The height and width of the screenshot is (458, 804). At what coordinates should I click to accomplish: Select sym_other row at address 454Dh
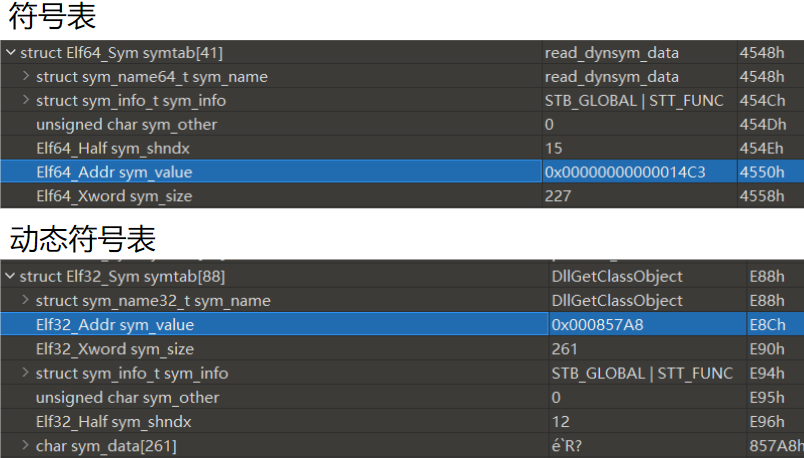pos(126,125)
